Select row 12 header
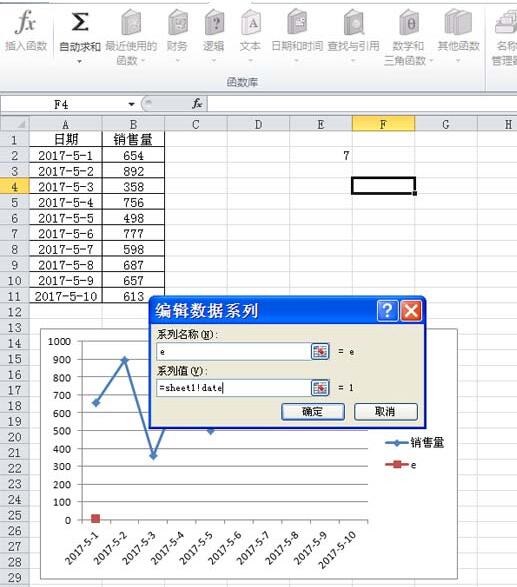 click(x=15, y=311)
